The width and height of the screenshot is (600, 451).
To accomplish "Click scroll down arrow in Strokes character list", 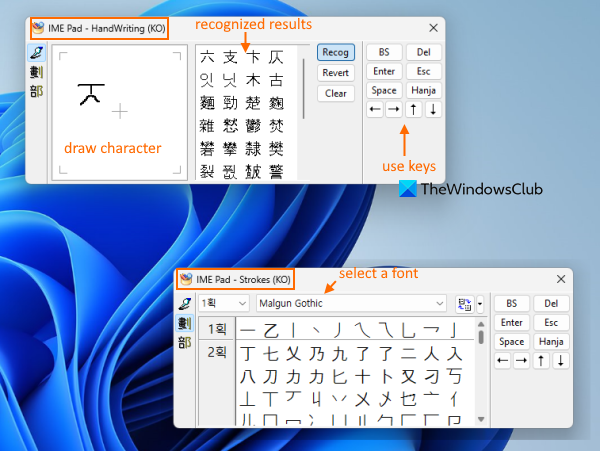I will (481, 420).
